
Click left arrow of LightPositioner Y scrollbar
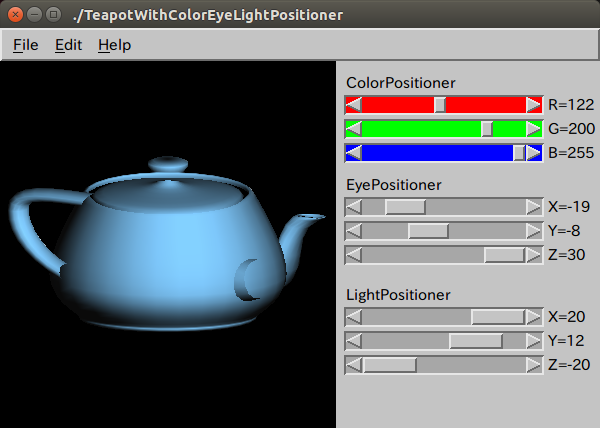354,341
